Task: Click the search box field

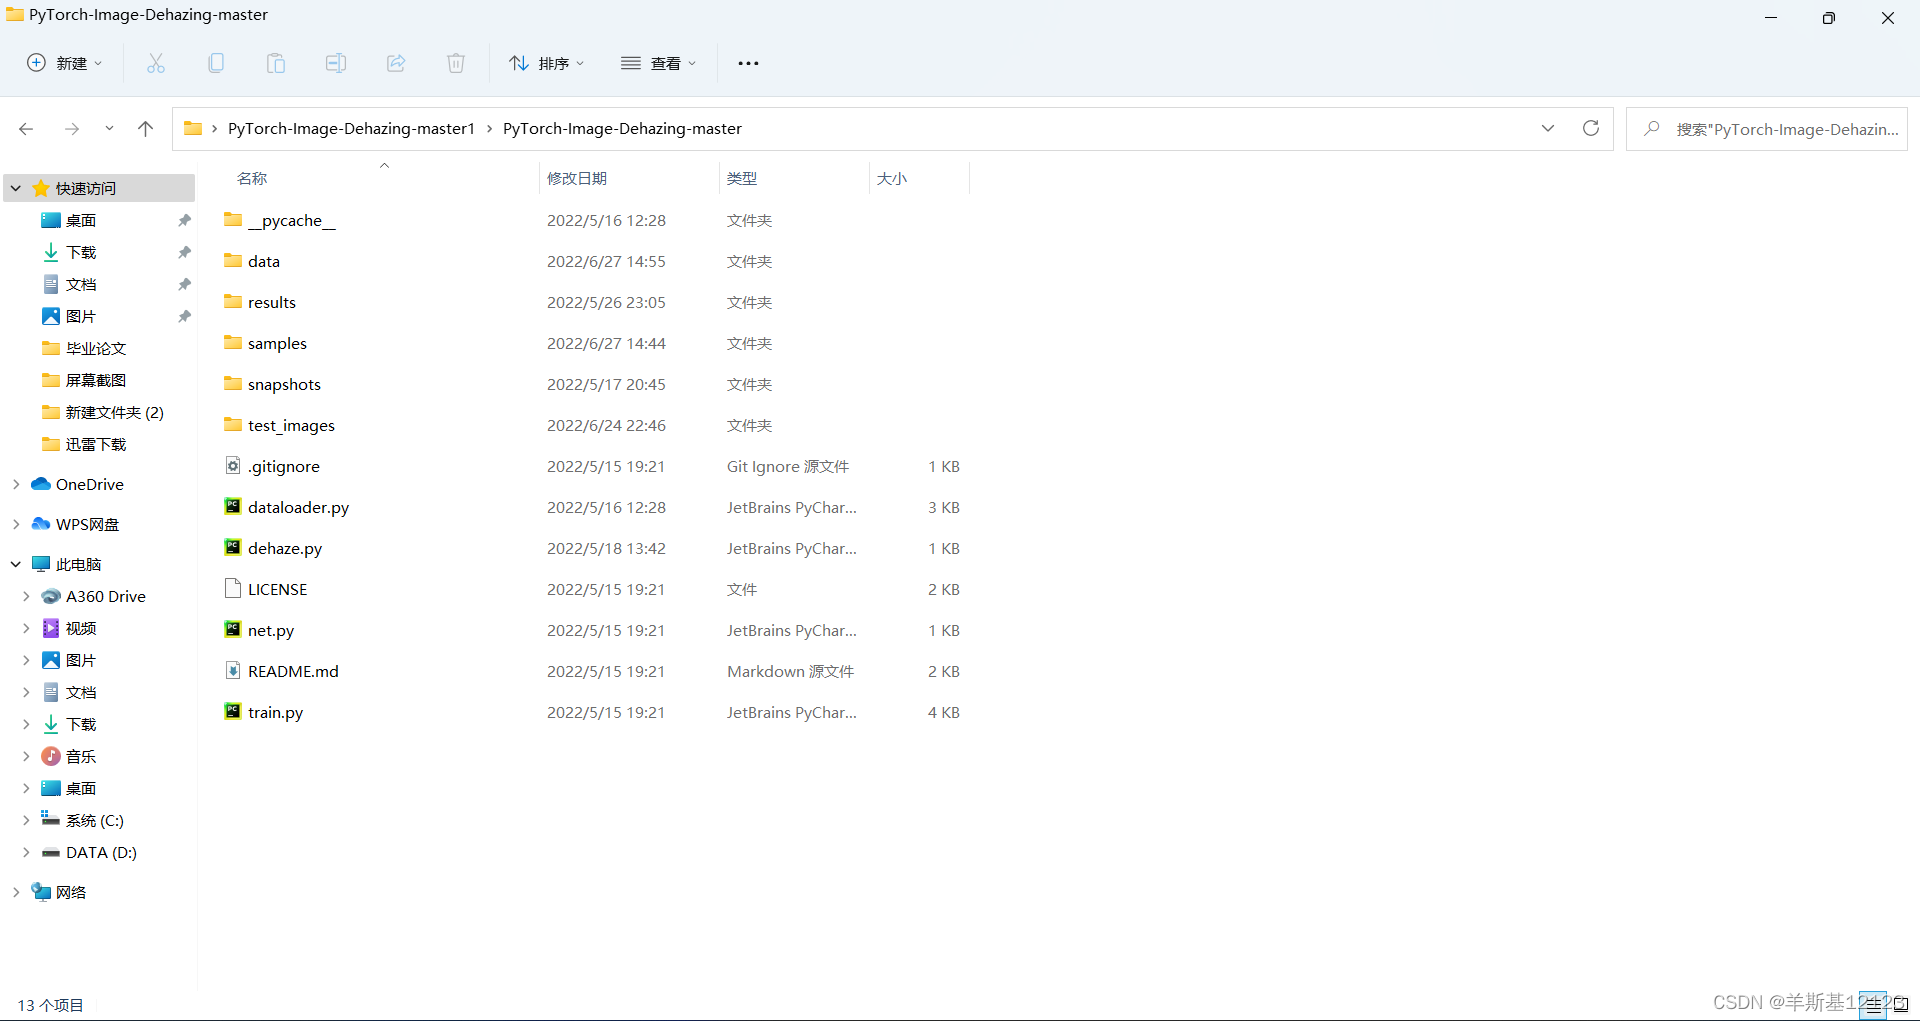Action: (x=1767, y=128)
